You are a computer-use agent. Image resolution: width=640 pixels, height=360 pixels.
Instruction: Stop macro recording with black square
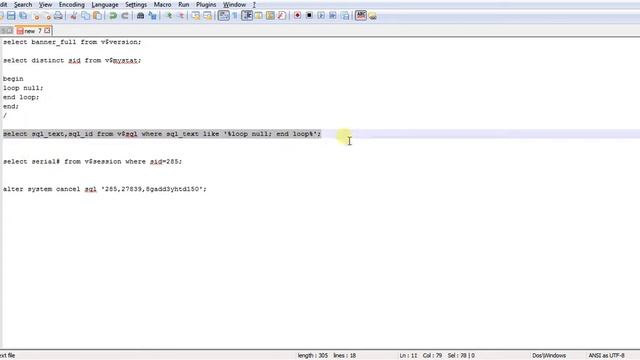pyautogui.click(x=309, y=16)
